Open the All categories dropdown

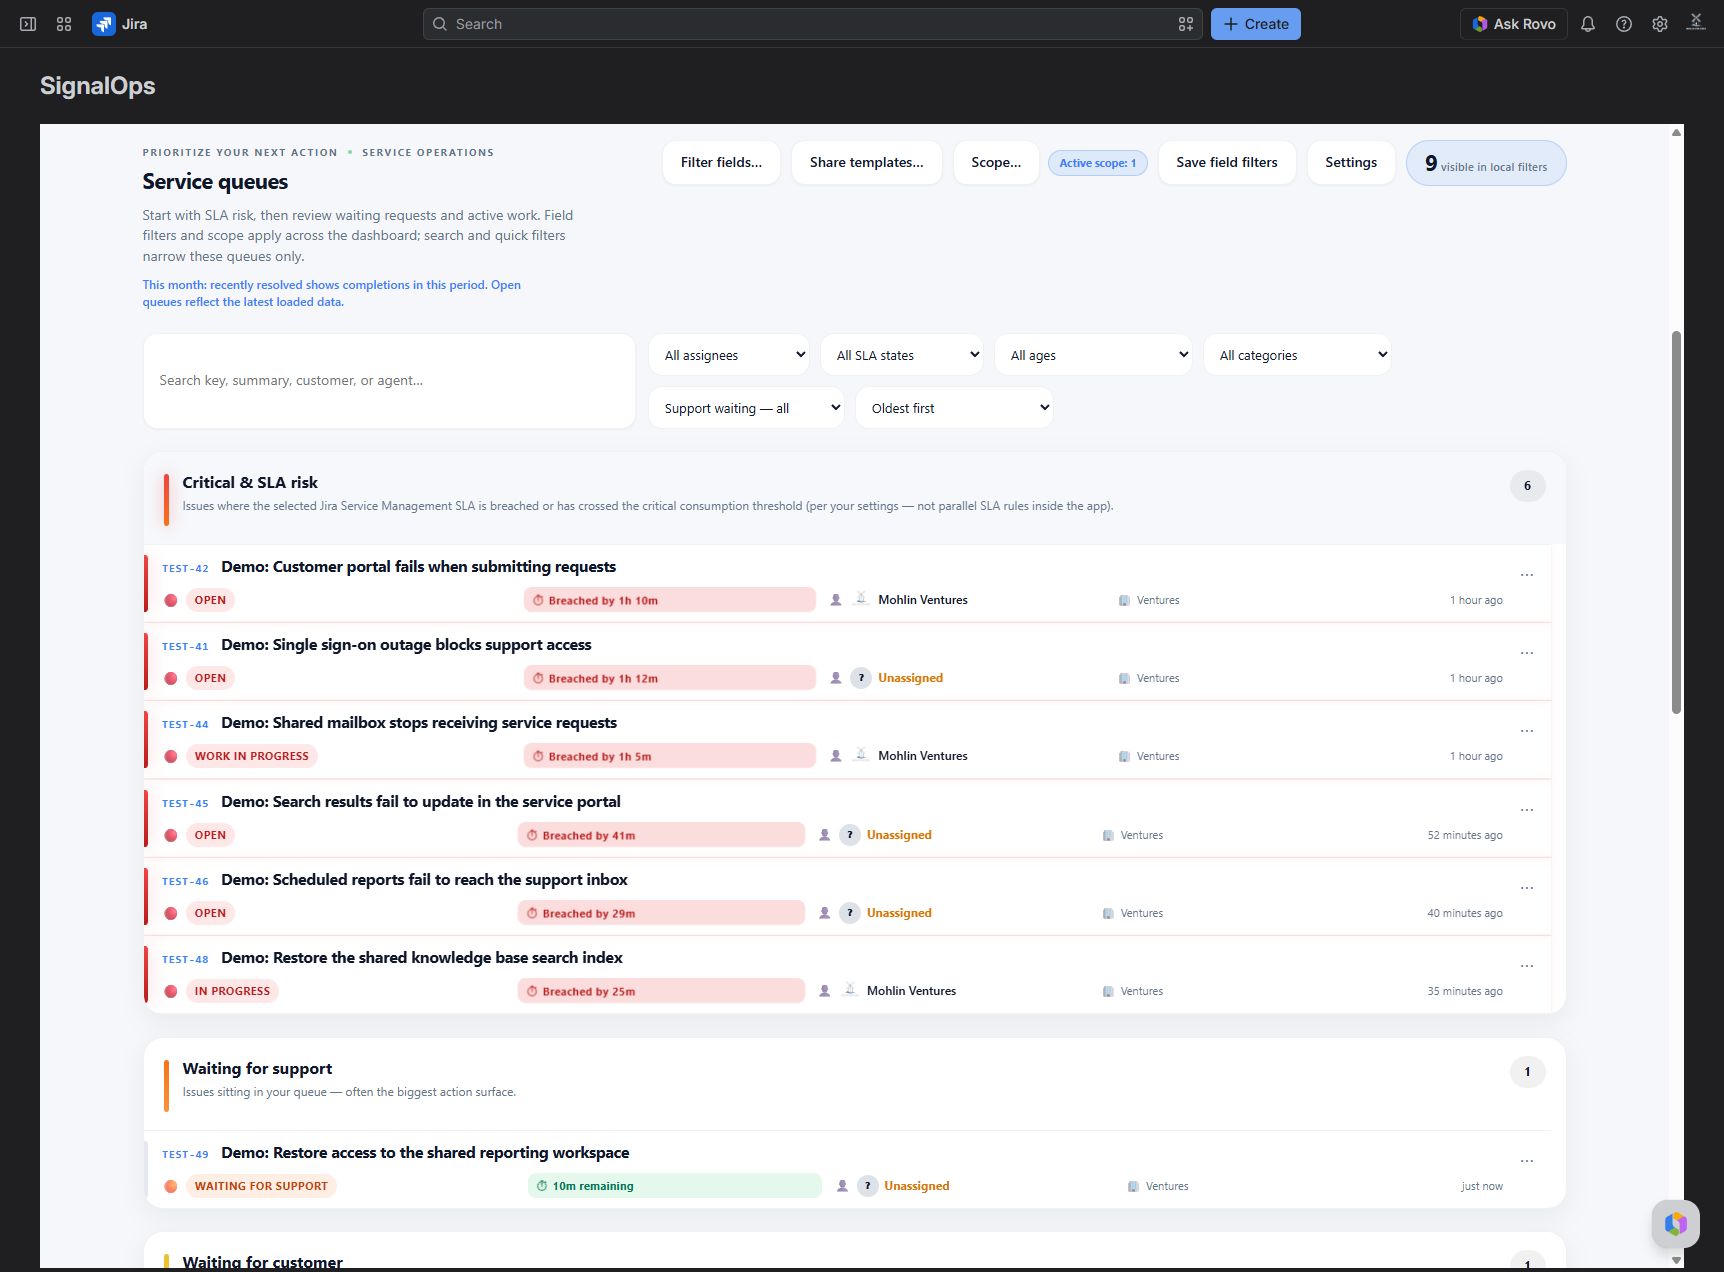click(x=1297, y=355)
